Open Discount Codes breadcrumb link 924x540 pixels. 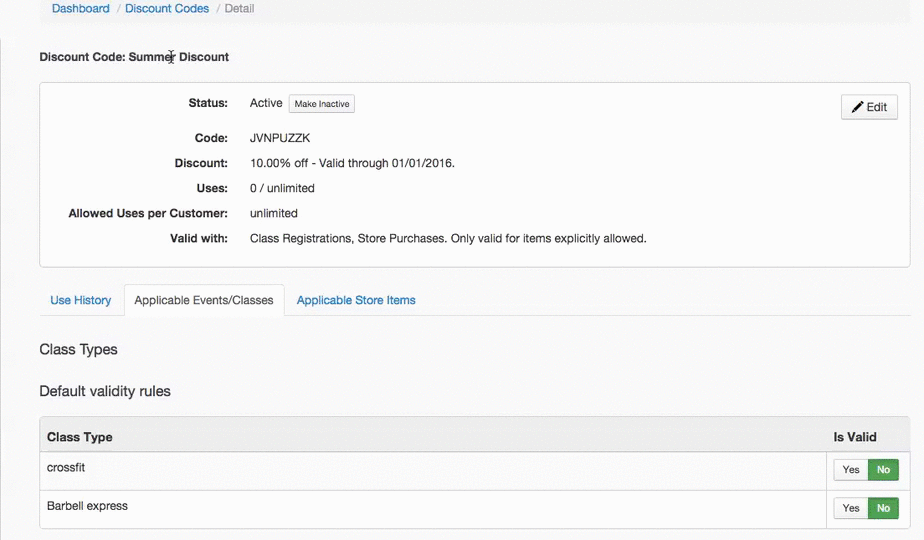[x=167, y=9]
